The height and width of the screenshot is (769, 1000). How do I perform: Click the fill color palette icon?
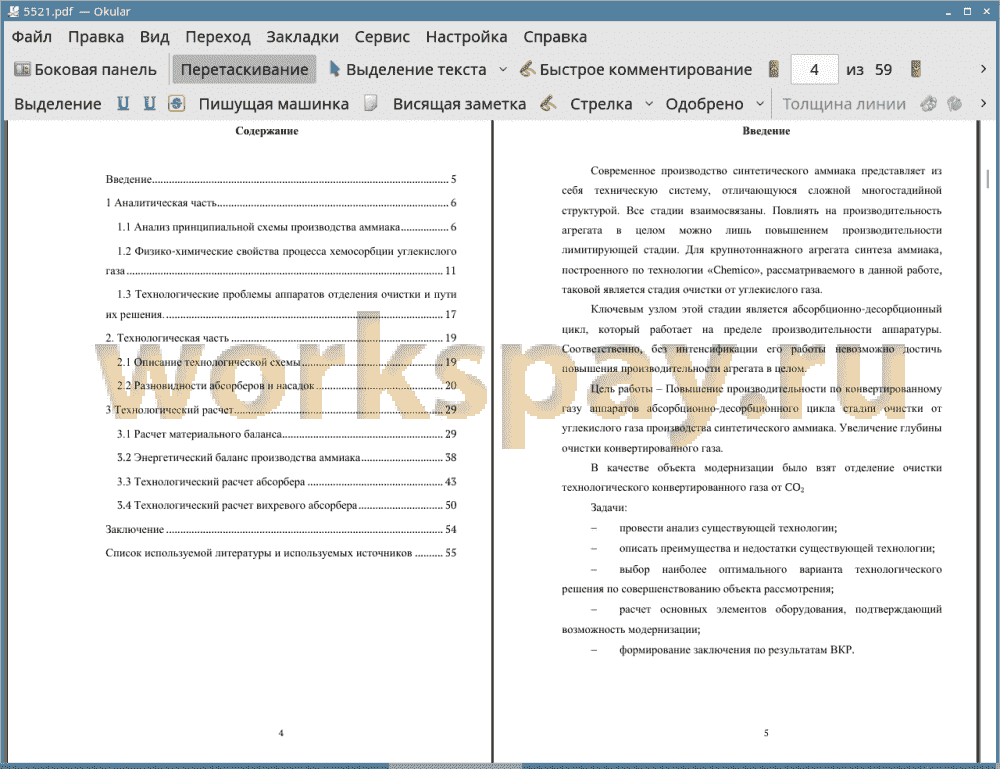pyautogui.click(x=955, y=103)
